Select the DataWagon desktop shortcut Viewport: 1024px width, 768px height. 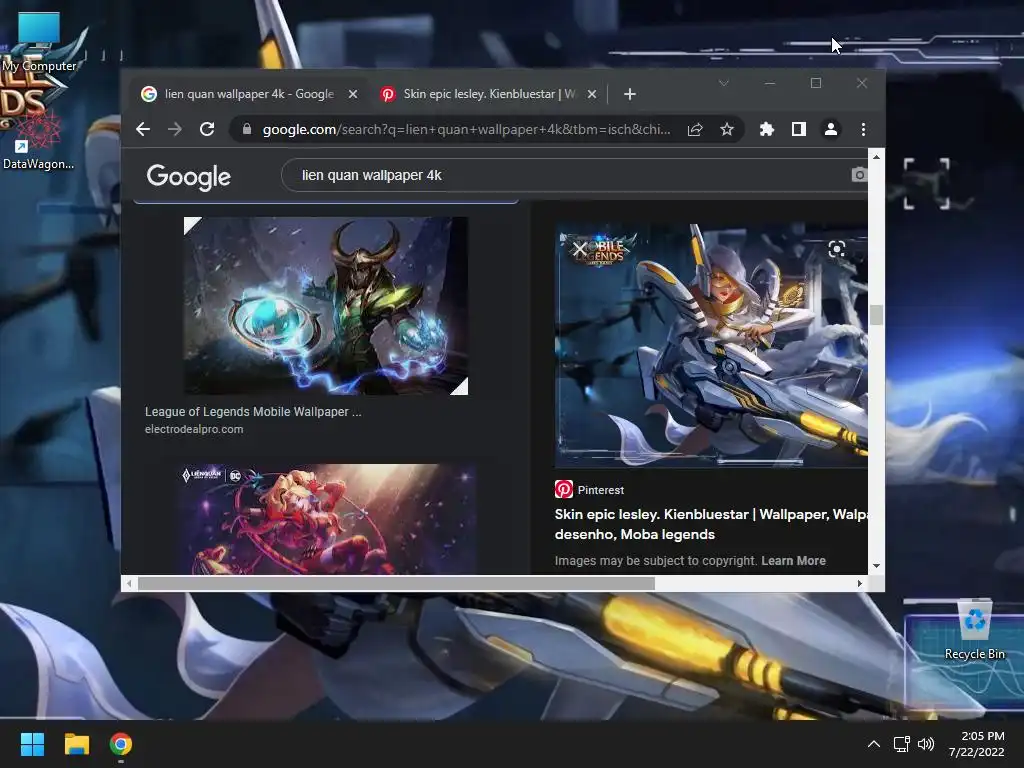click(38, 140)
